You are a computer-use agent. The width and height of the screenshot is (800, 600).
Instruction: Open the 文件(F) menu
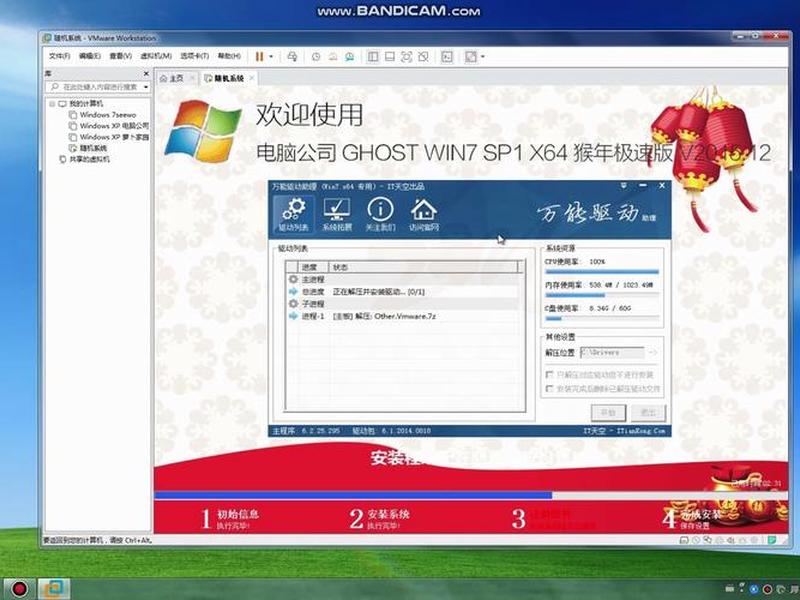(x=59, y=56)
